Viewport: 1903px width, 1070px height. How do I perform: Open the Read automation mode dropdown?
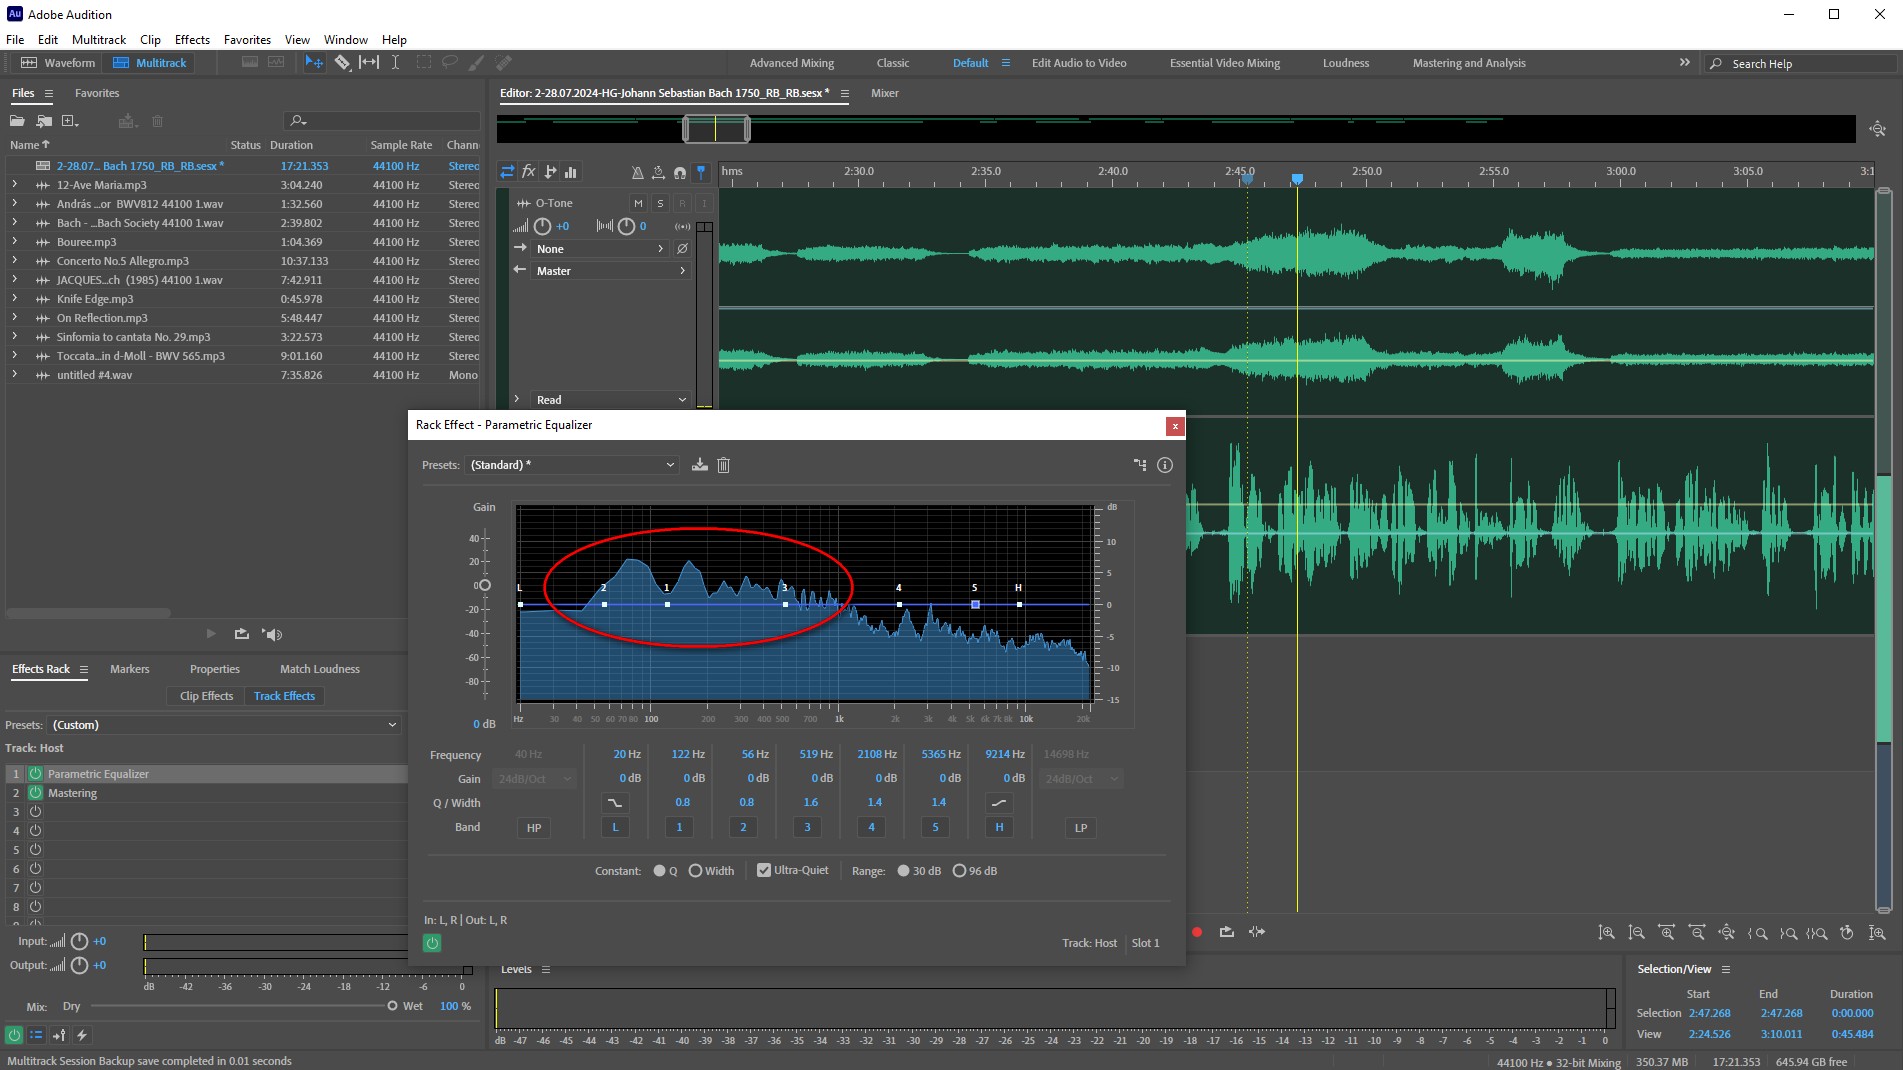point(610,400)
